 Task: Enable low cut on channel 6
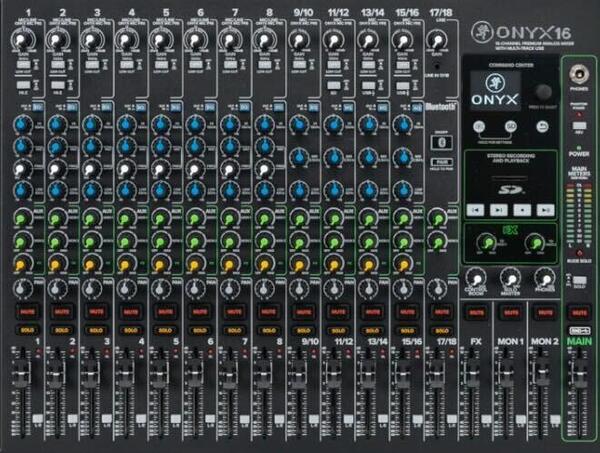(196, 64)
